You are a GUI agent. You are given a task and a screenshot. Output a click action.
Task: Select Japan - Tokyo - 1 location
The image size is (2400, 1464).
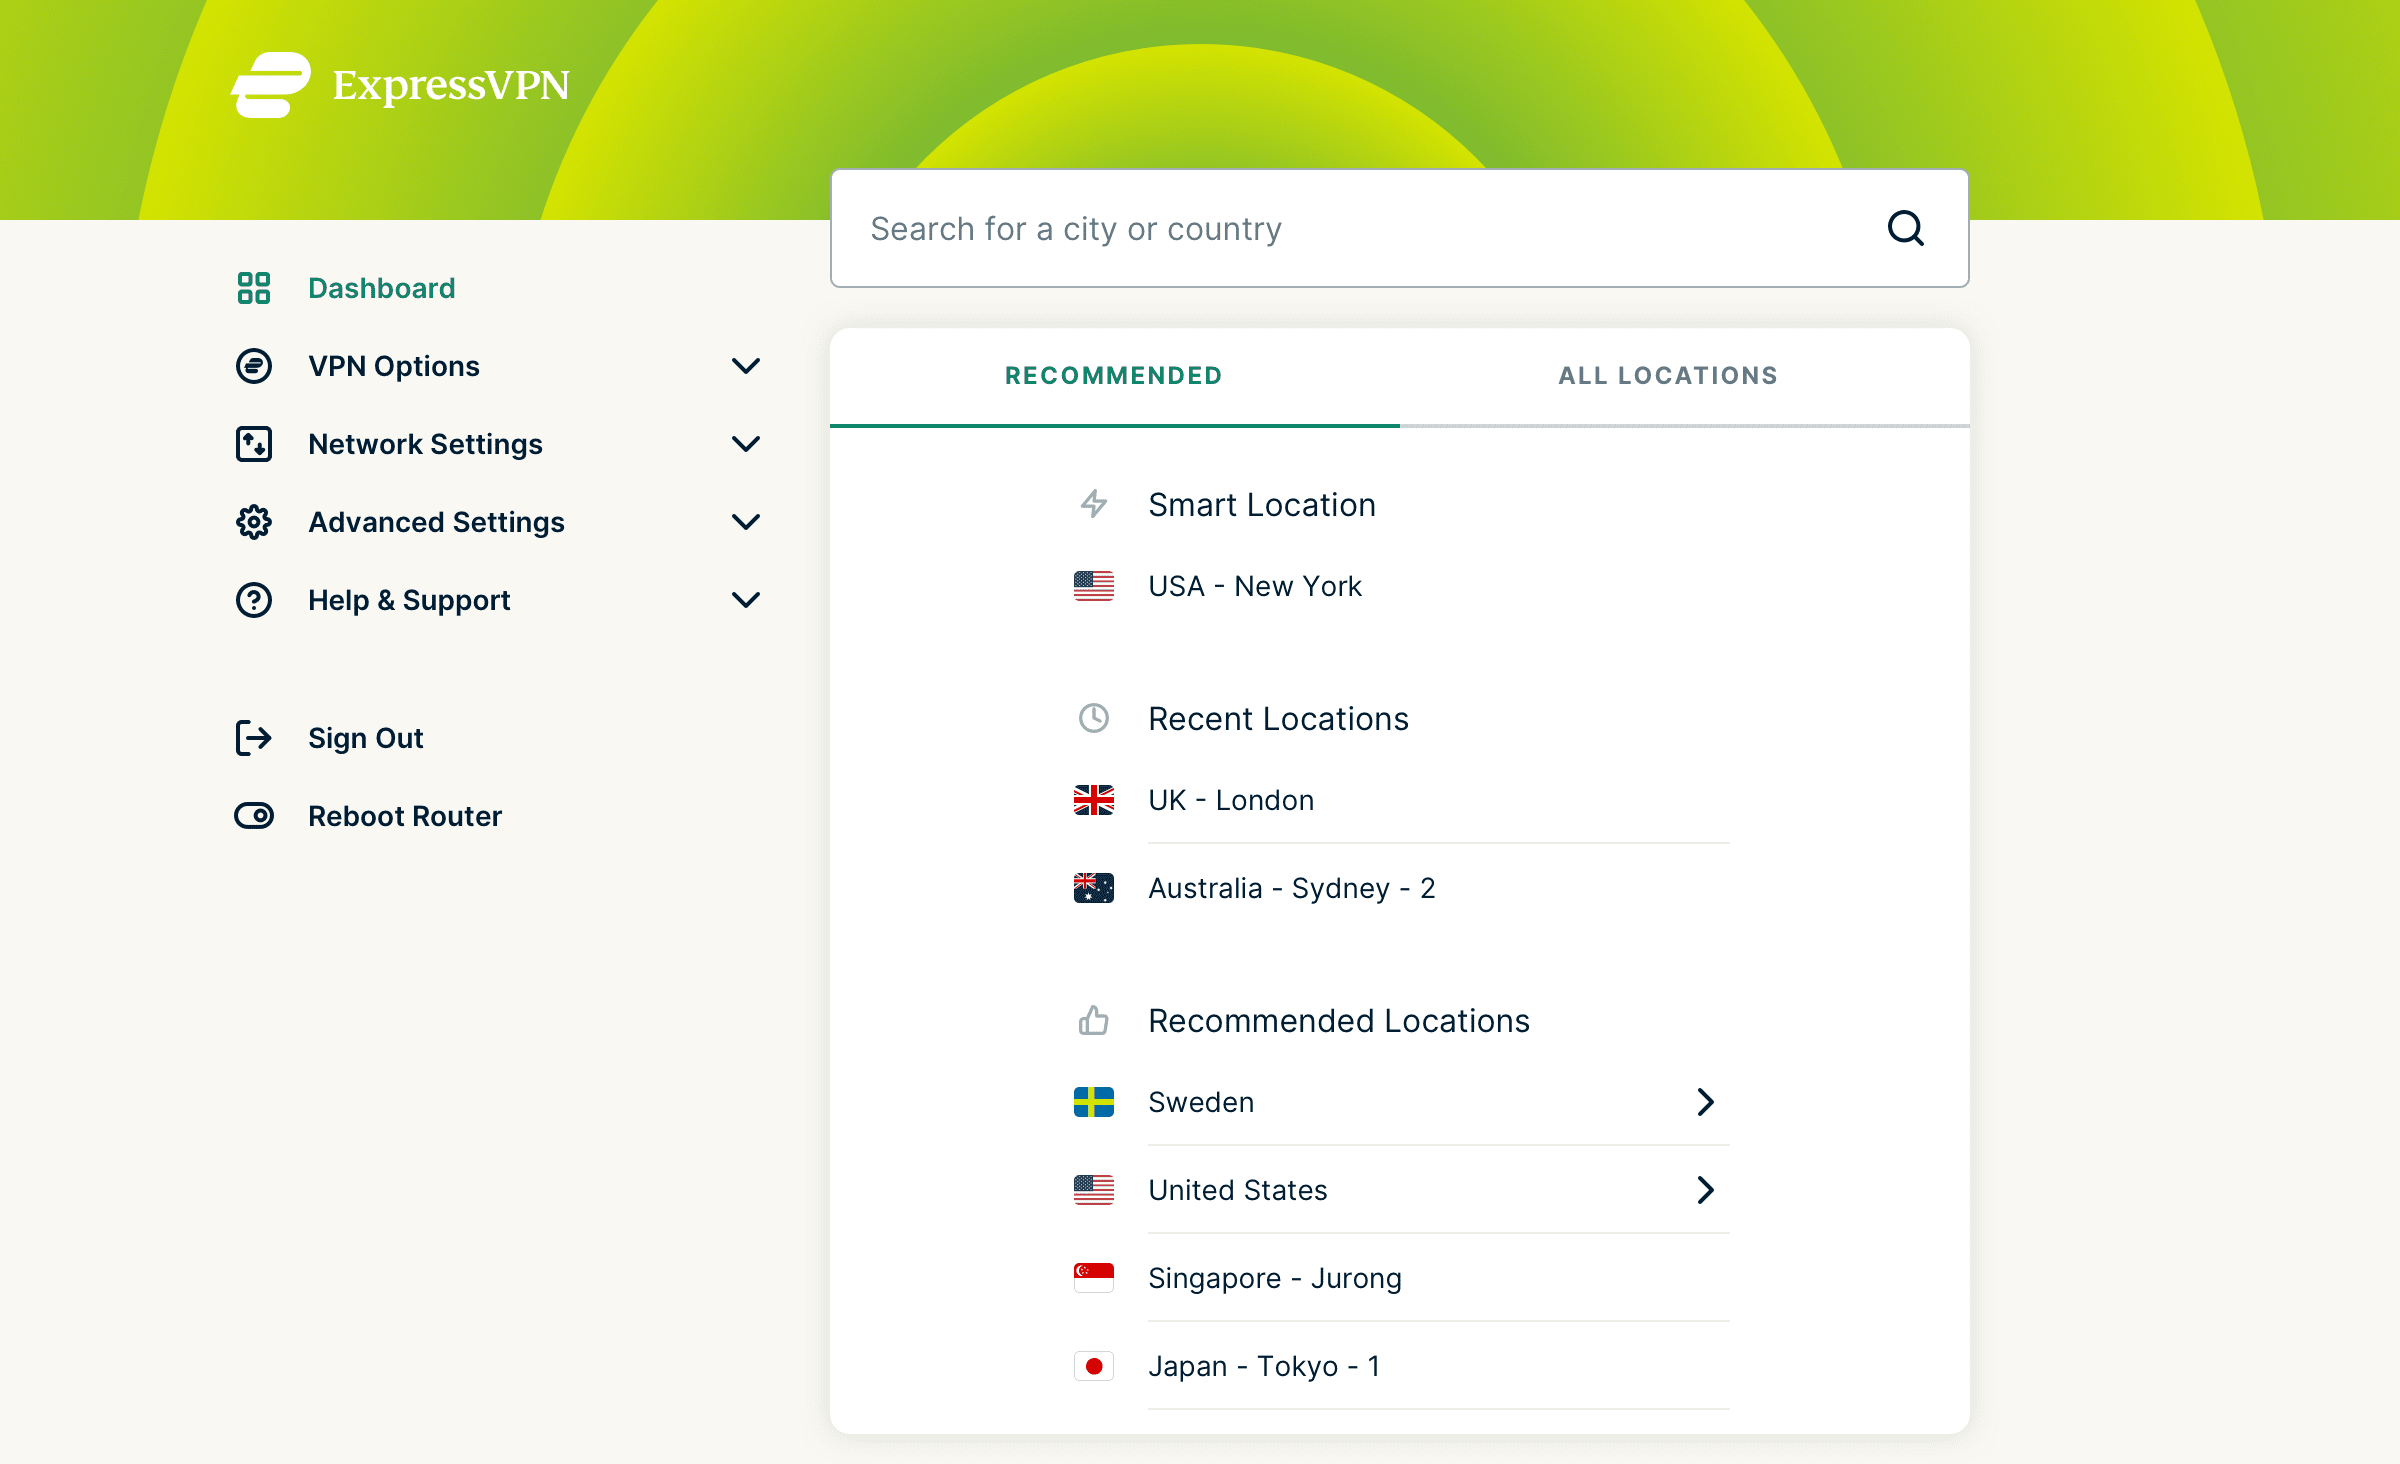tap(1264, 1365)
